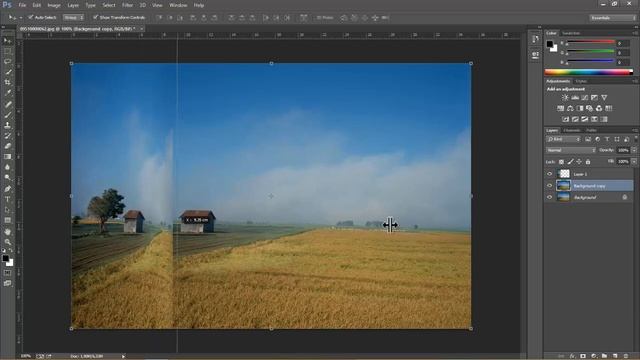Open the File menu
This screenshot has width=640, height=360.
click(x=22, y=5)
